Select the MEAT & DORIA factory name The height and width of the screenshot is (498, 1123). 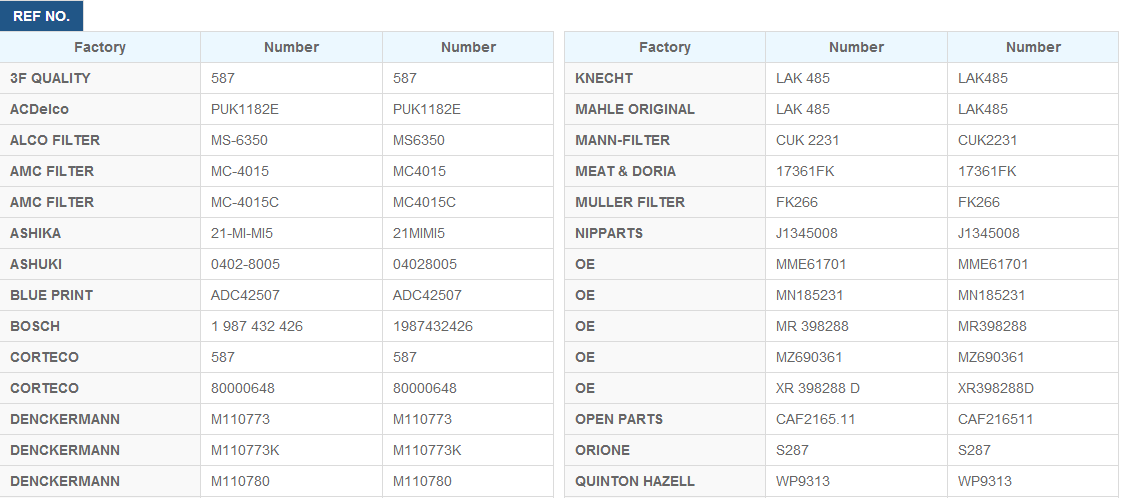point(625,171)
